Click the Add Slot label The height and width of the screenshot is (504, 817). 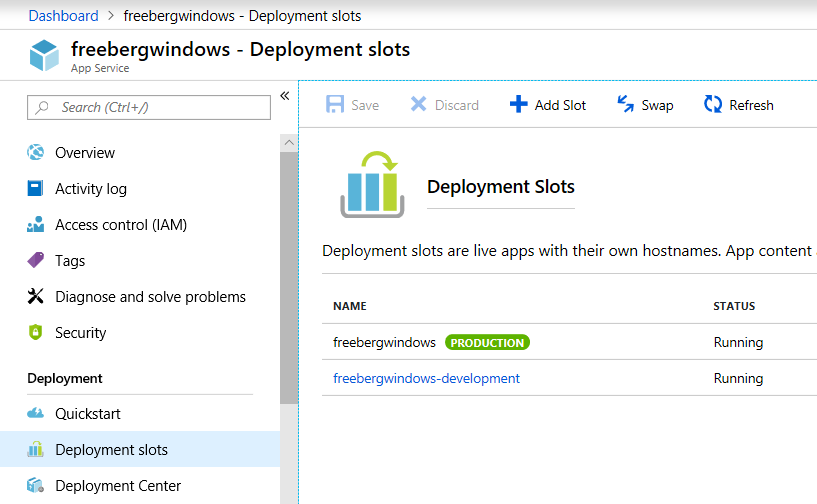(560, 105)
